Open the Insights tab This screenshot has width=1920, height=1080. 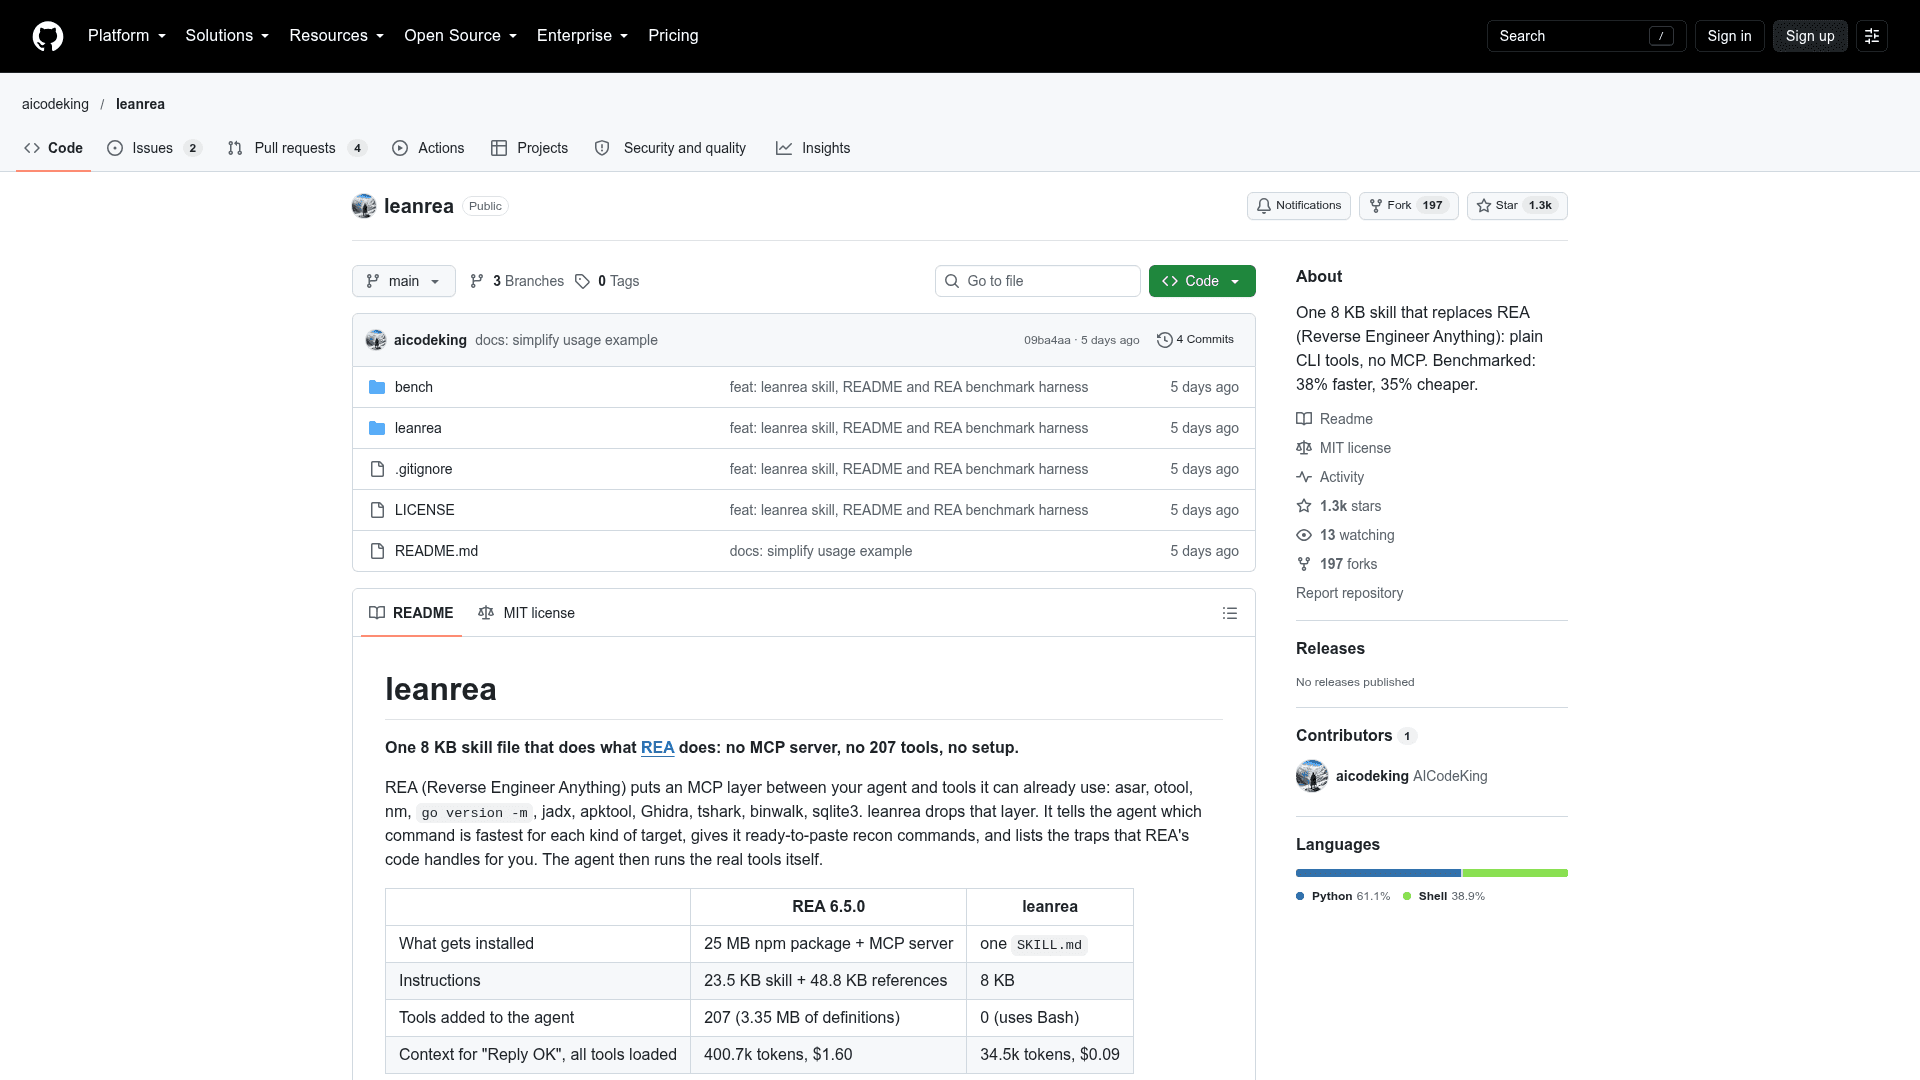813,148
